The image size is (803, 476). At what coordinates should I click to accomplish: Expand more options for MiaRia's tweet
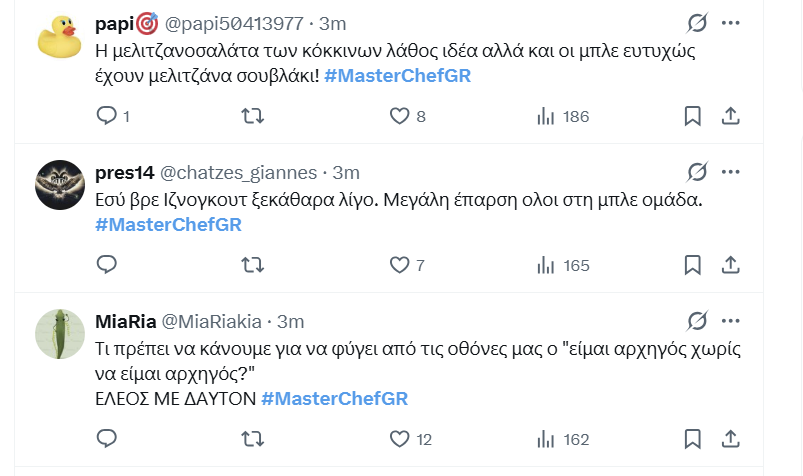point(731,321)
